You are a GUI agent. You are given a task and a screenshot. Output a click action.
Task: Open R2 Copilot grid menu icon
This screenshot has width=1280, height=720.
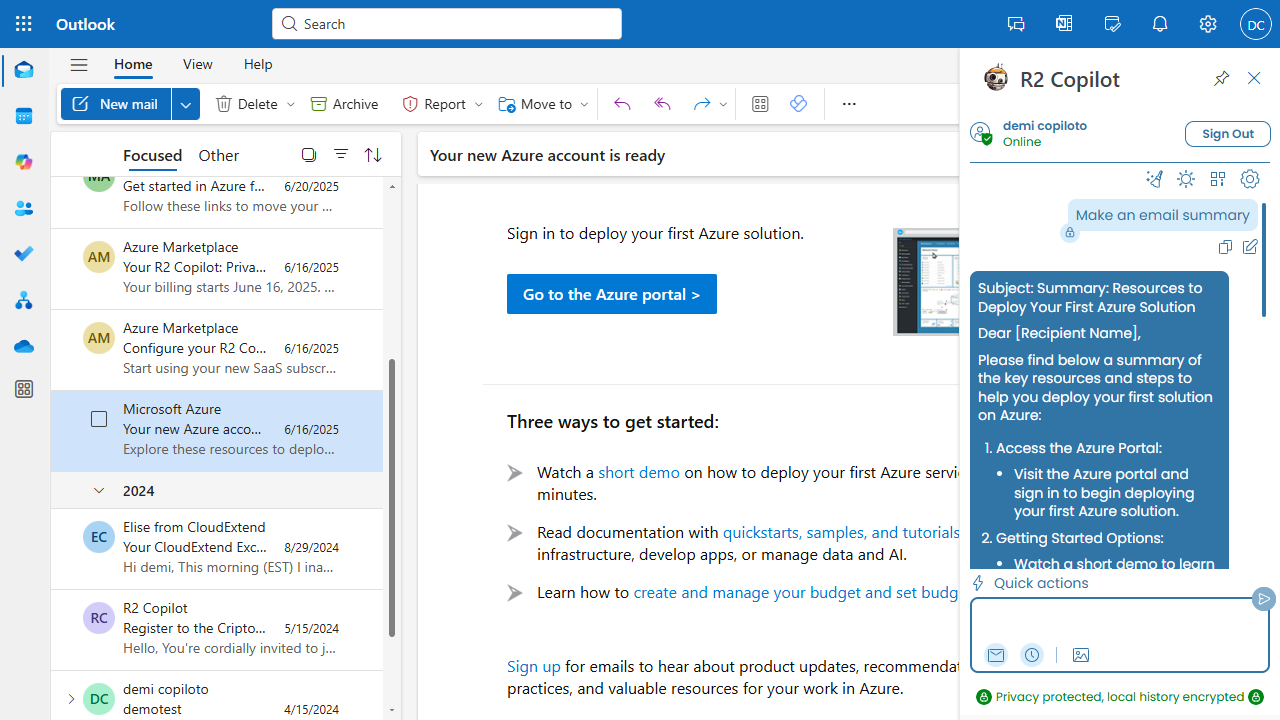point(1218,179)
